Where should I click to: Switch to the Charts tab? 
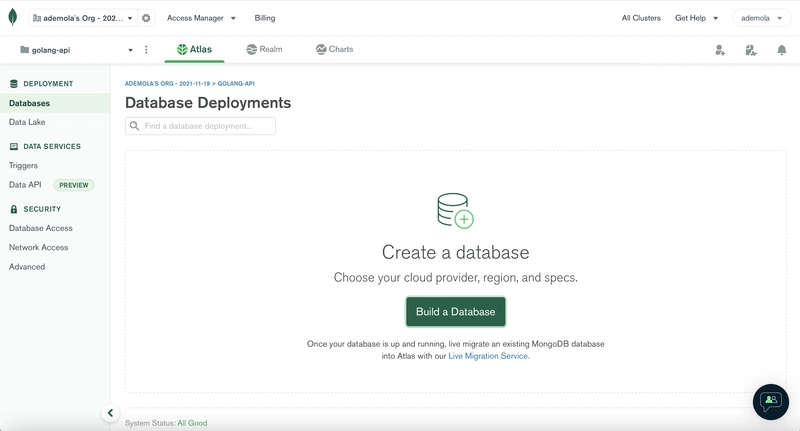tap(334, 49)
